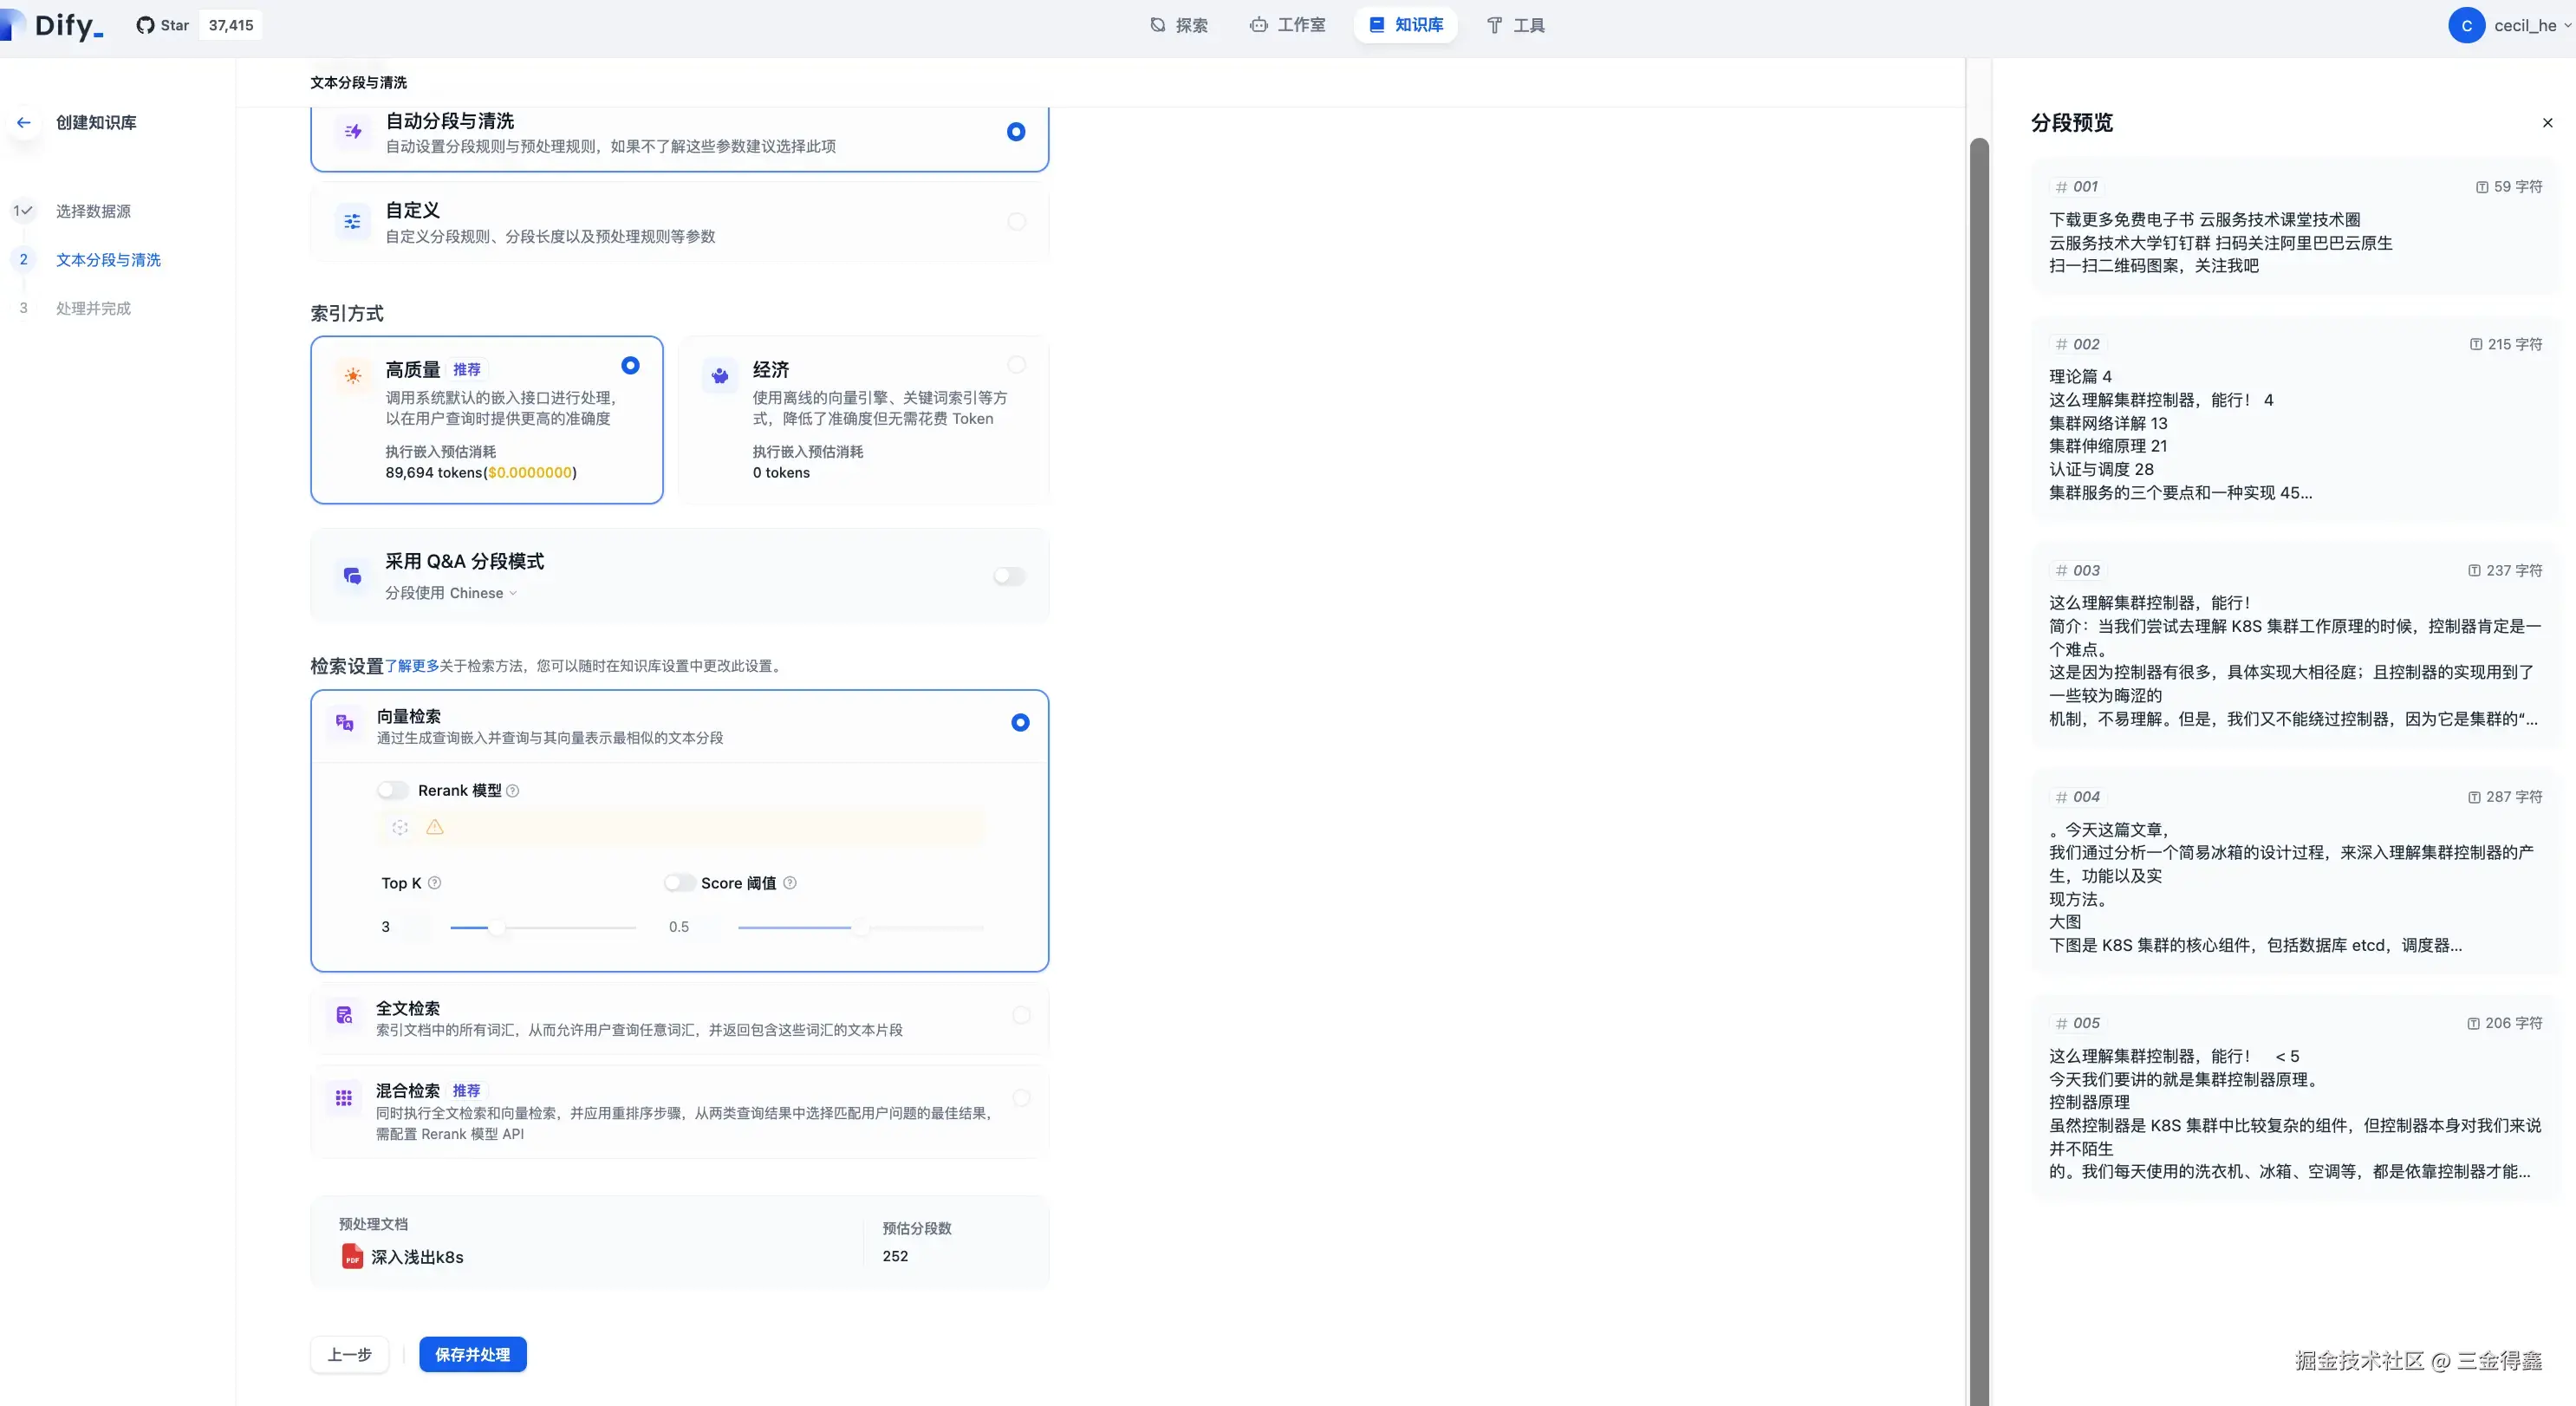
Task: Click the Top K help icon
Action: tap(435, 883)
